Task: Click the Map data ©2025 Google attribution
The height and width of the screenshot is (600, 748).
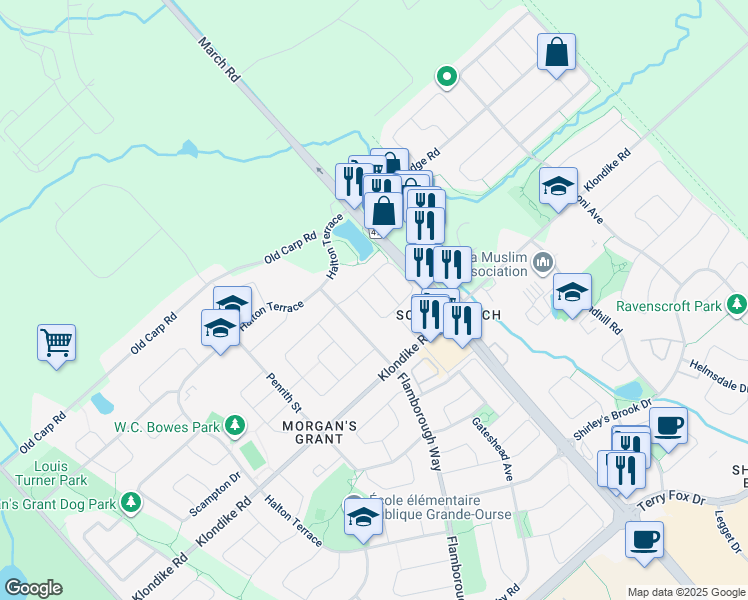Action: (686, 592)
